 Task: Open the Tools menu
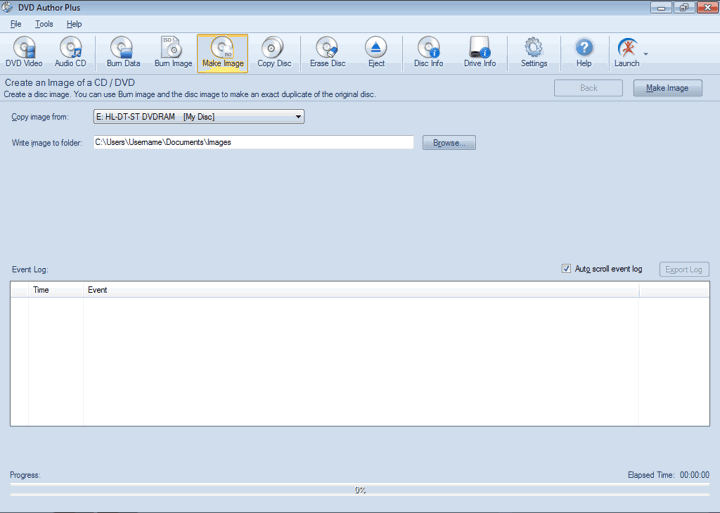(x=44, y=24)
